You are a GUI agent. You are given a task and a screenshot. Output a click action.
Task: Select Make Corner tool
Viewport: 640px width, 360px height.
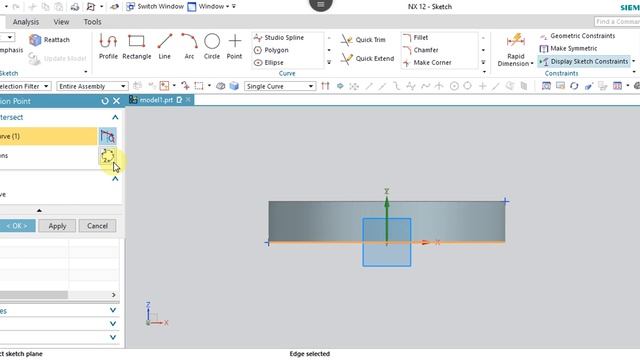click(x=427, y=62)
